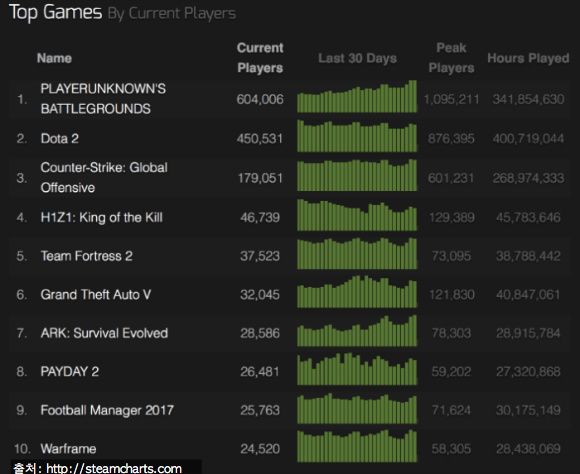Image resolution: width=580 pixels, height=474 pixels.
Task: Open H1Z1: King of the Kill link
Action: click(102, 217)
